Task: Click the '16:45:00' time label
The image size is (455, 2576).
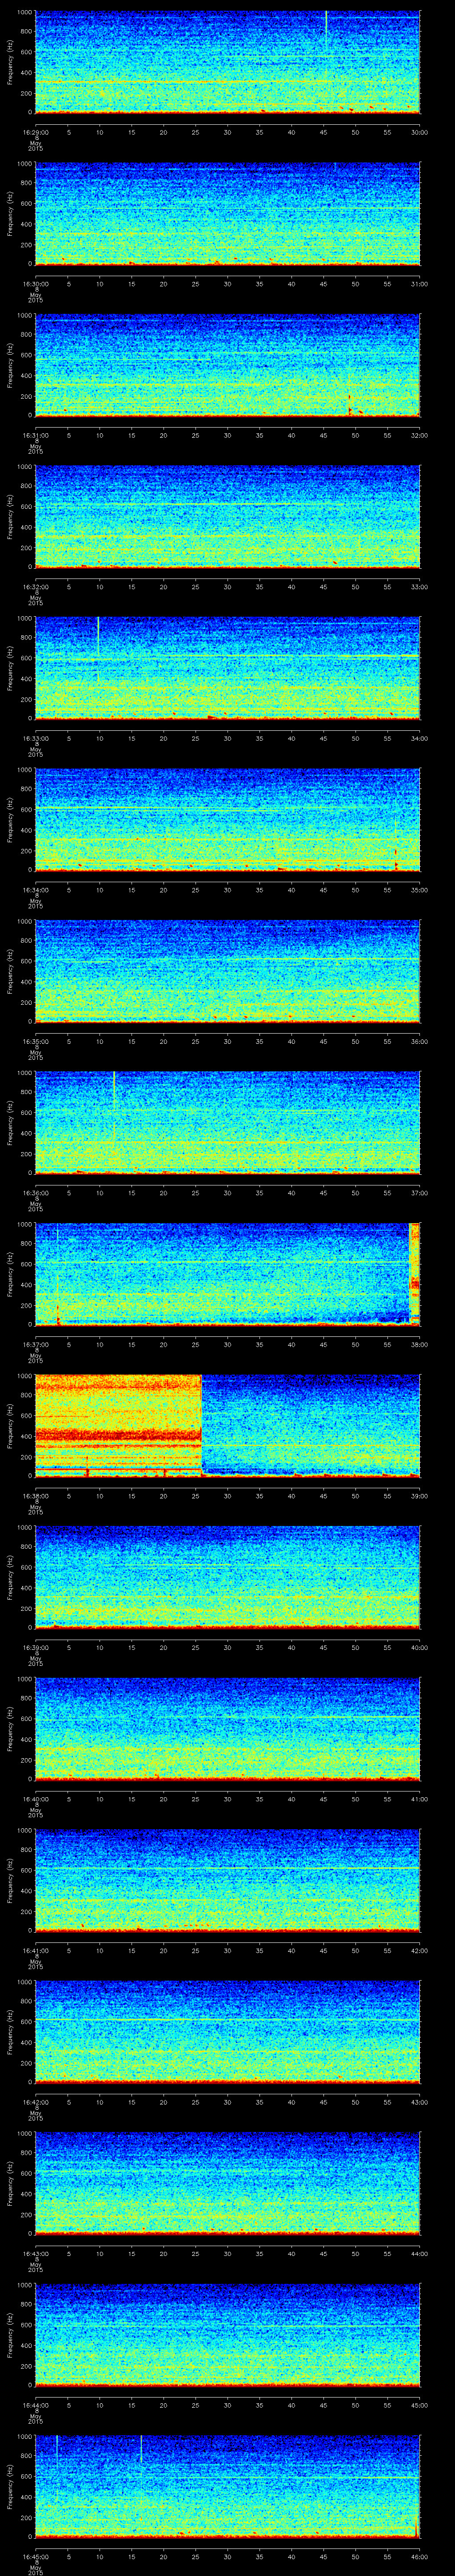Action: click(36, 2557)
